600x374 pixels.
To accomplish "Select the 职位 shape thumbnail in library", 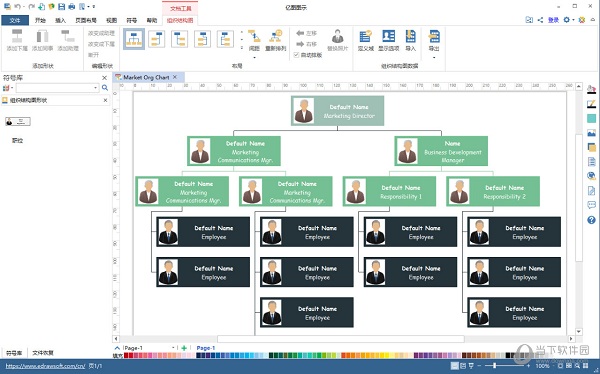I will (18, 121).
